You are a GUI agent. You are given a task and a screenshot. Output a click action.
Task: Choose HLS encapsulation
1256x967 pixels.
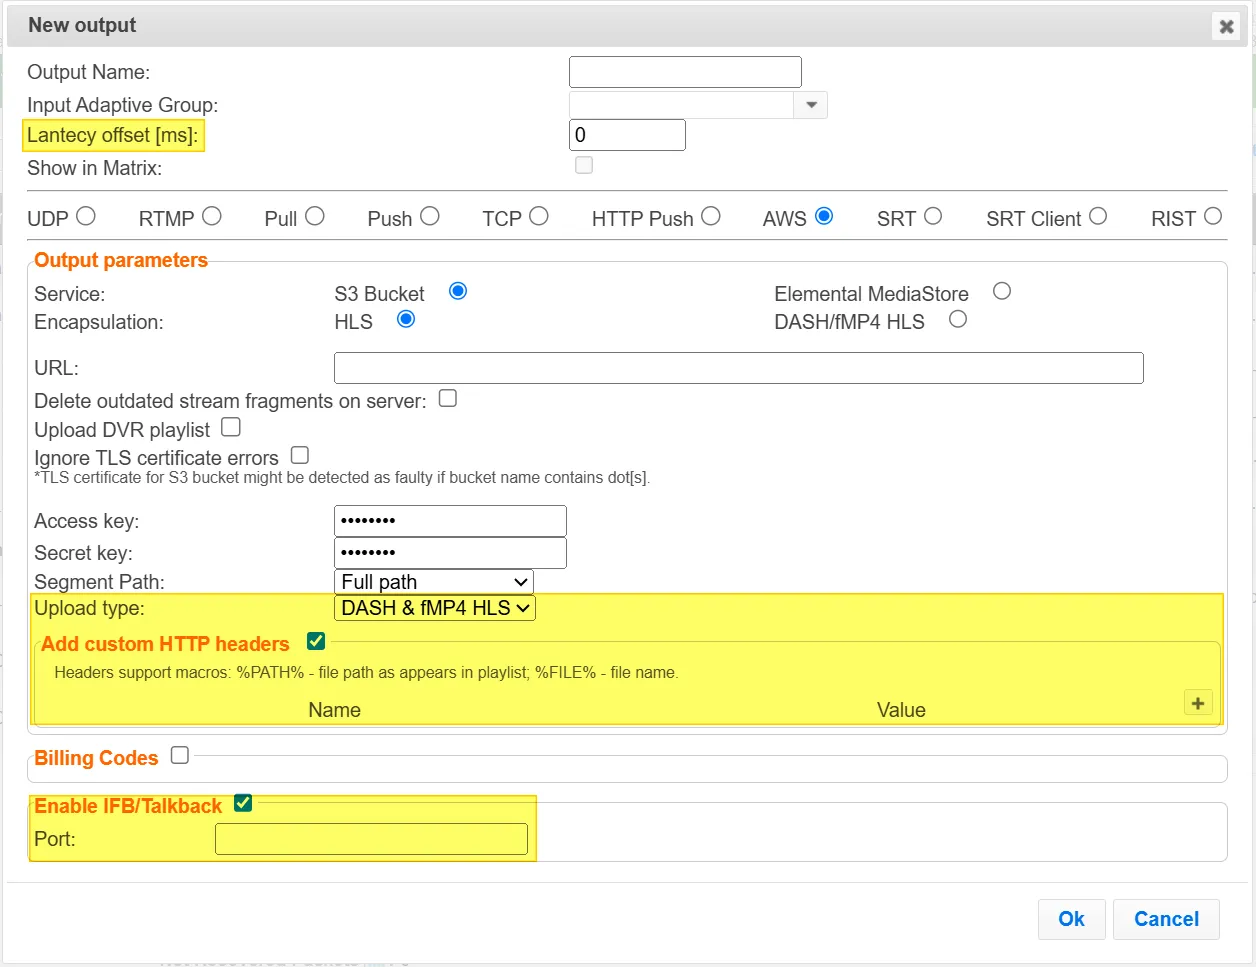tap(406, 319)
